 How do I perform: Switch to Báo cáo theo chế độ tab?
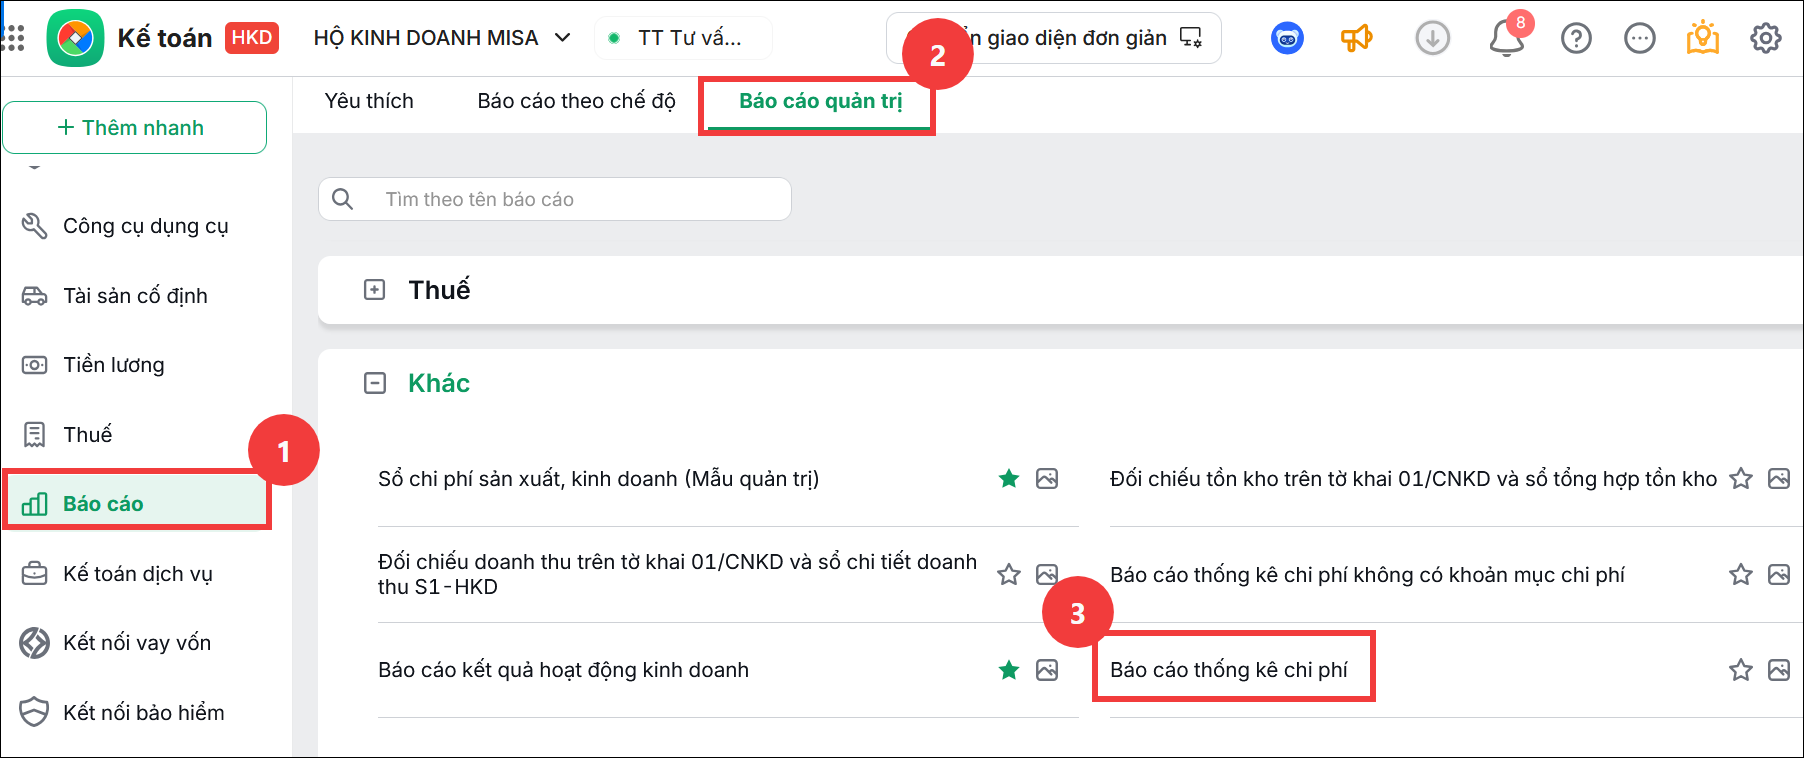point(577,101)
